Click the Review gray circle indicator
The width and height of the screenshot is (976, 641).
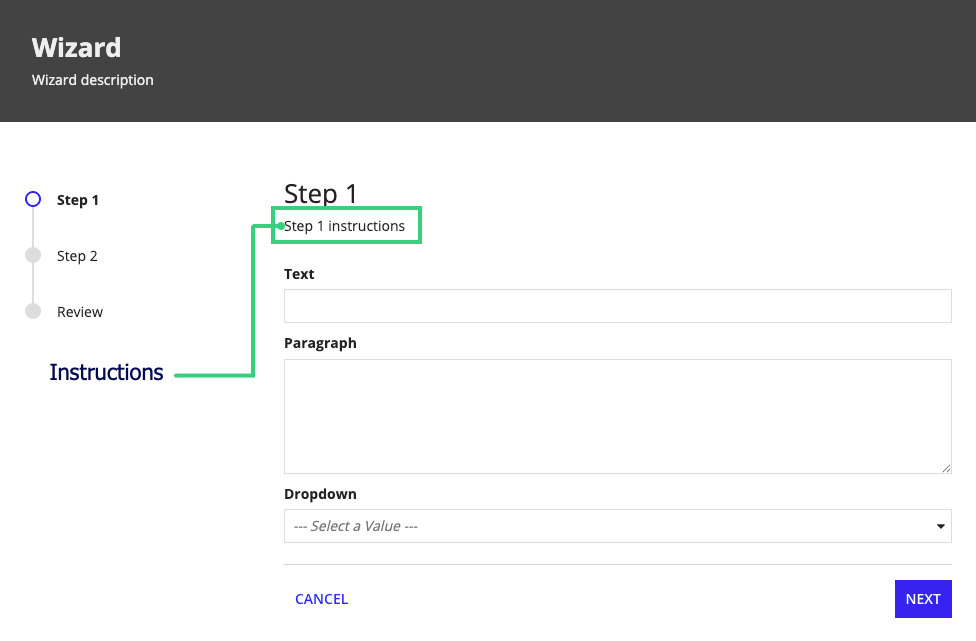pos(33,311)
